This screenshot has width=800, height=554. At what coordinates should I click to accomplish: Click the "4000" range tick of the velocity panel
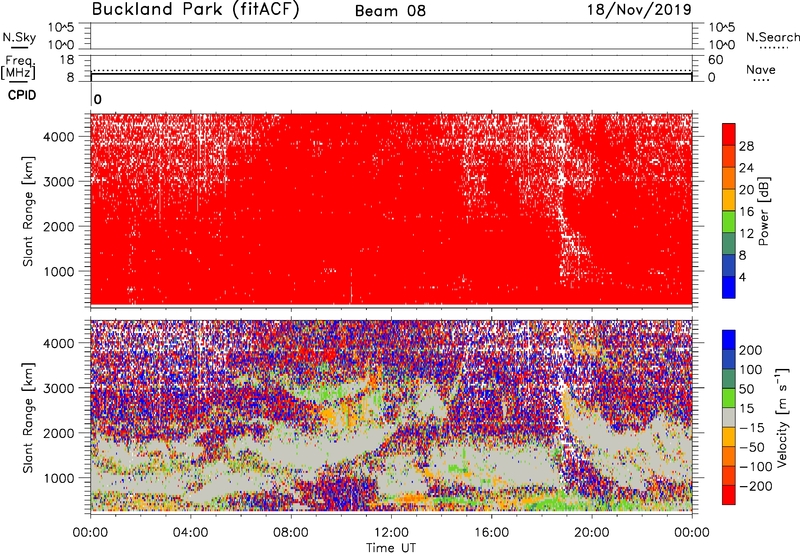click(59, 343)
